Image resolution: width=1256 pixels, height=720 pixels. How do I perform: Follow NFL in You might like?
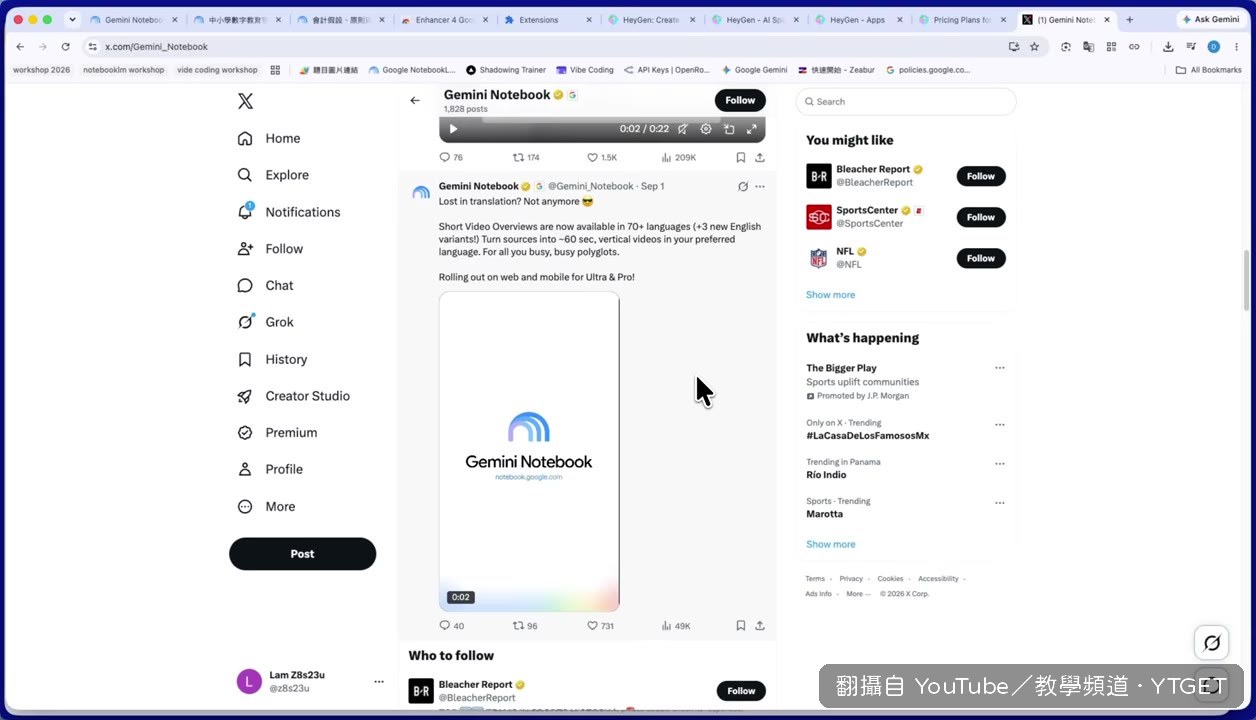coord(980,258)
